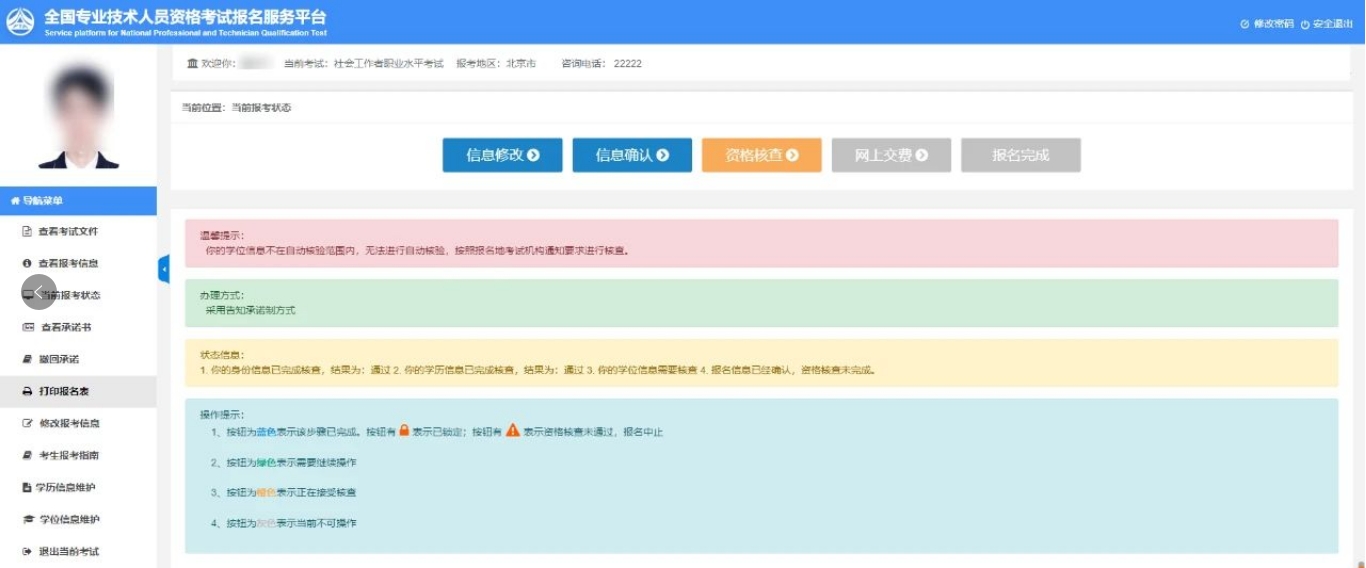Click the grey 报名完成 step button
The height and width of the screenshot is (568, 1366).
[x=1021, y=155]
